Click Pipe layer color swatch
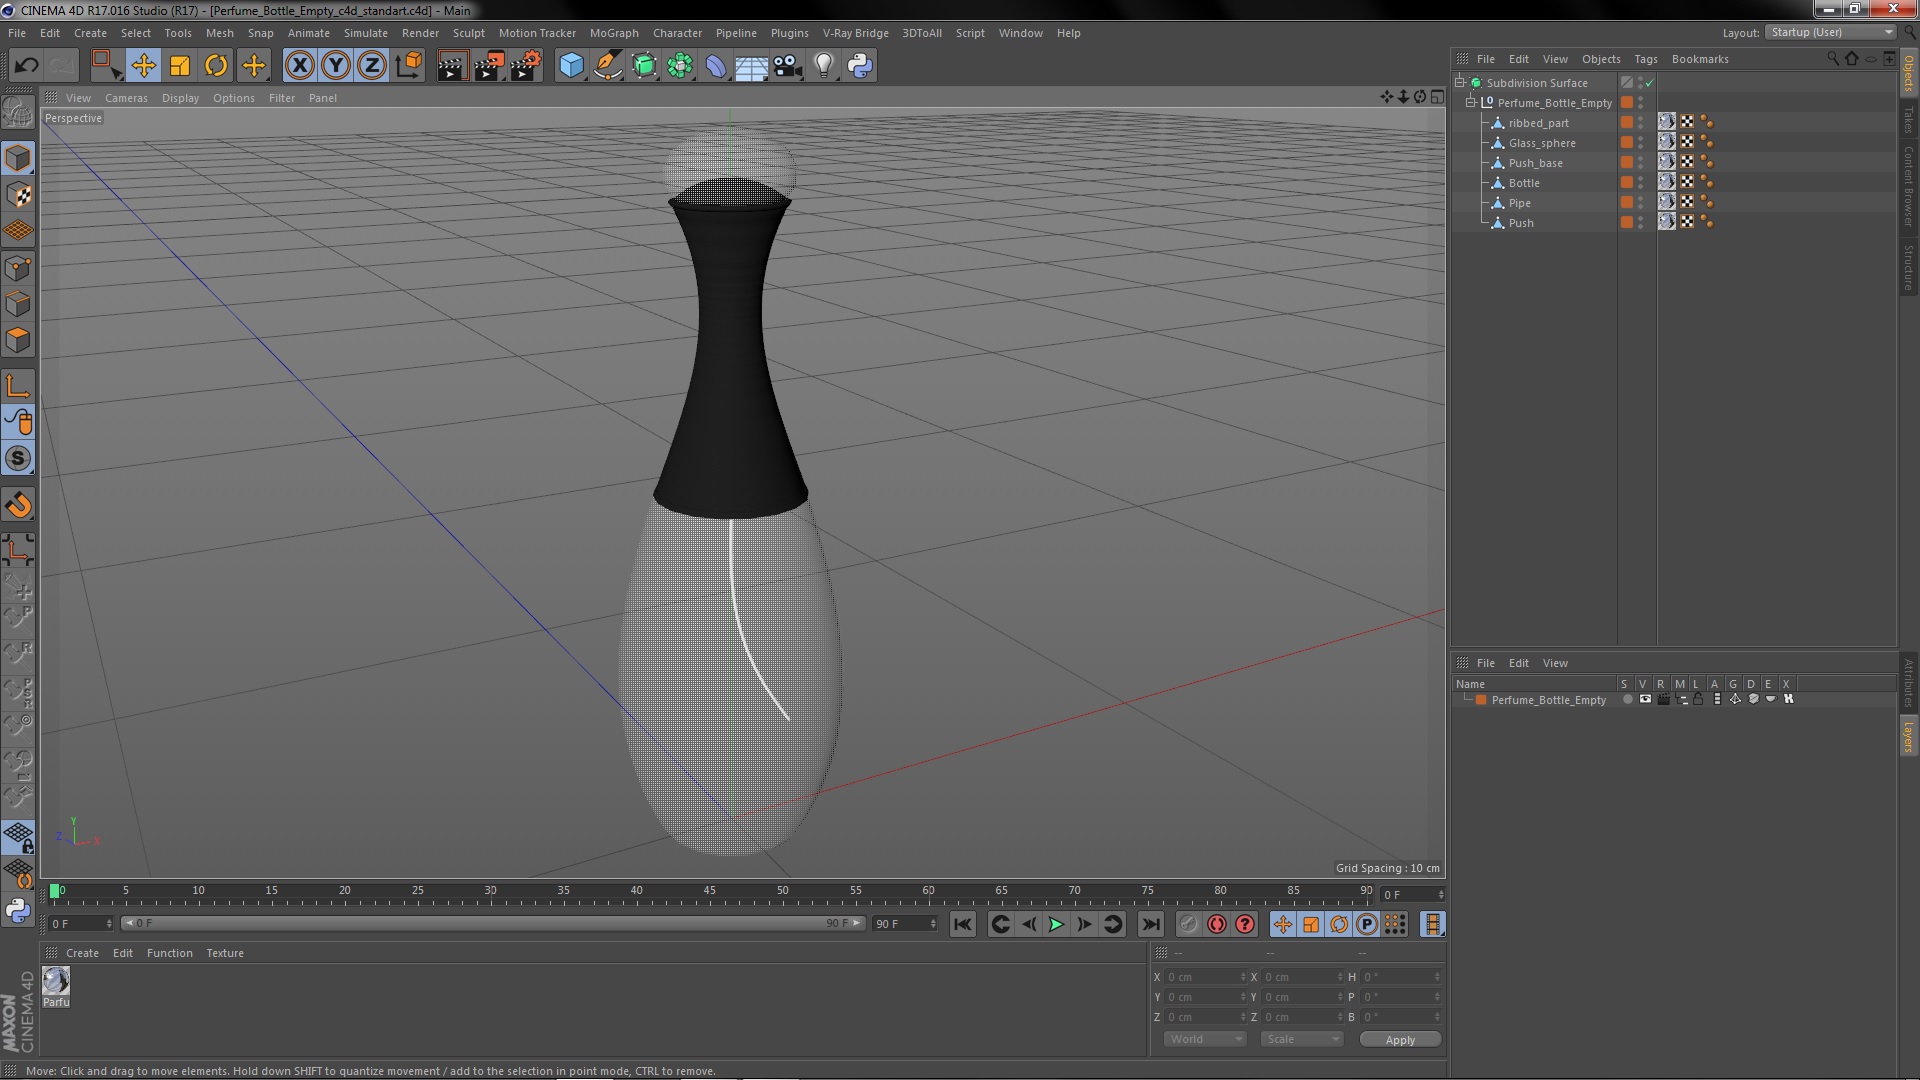1920x1080 pixels. 1627,203
